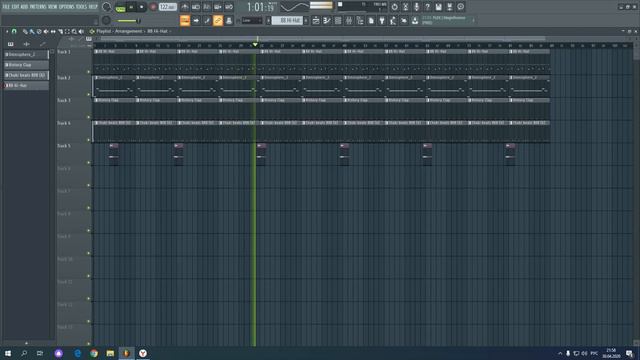
Task: Click the stop transport button
Action: (142, 7)
